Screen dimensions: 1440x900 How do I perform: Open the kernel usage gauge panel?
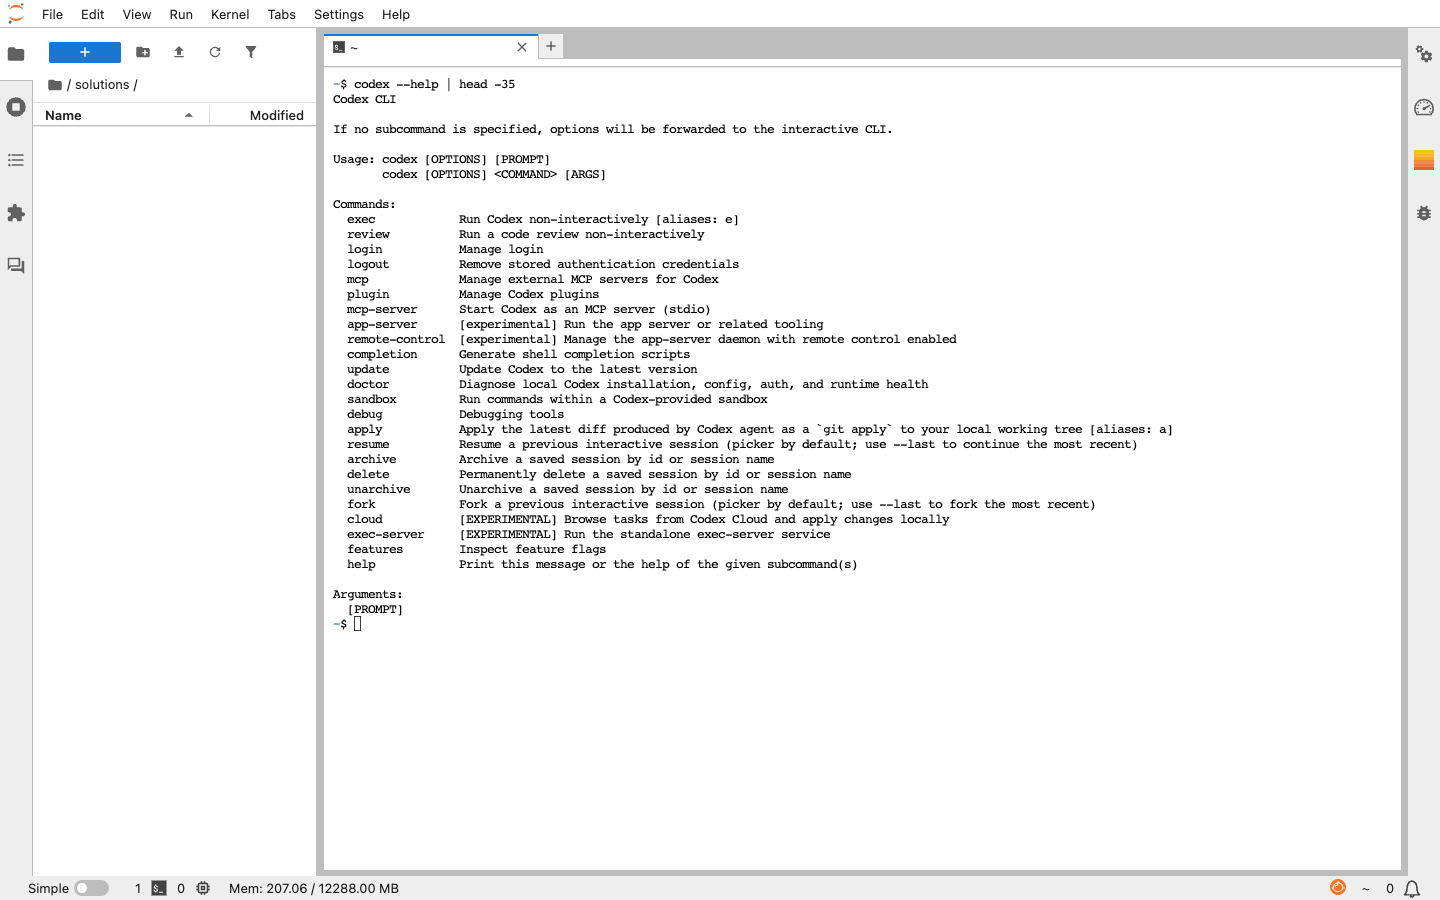tap(1424, 107)
